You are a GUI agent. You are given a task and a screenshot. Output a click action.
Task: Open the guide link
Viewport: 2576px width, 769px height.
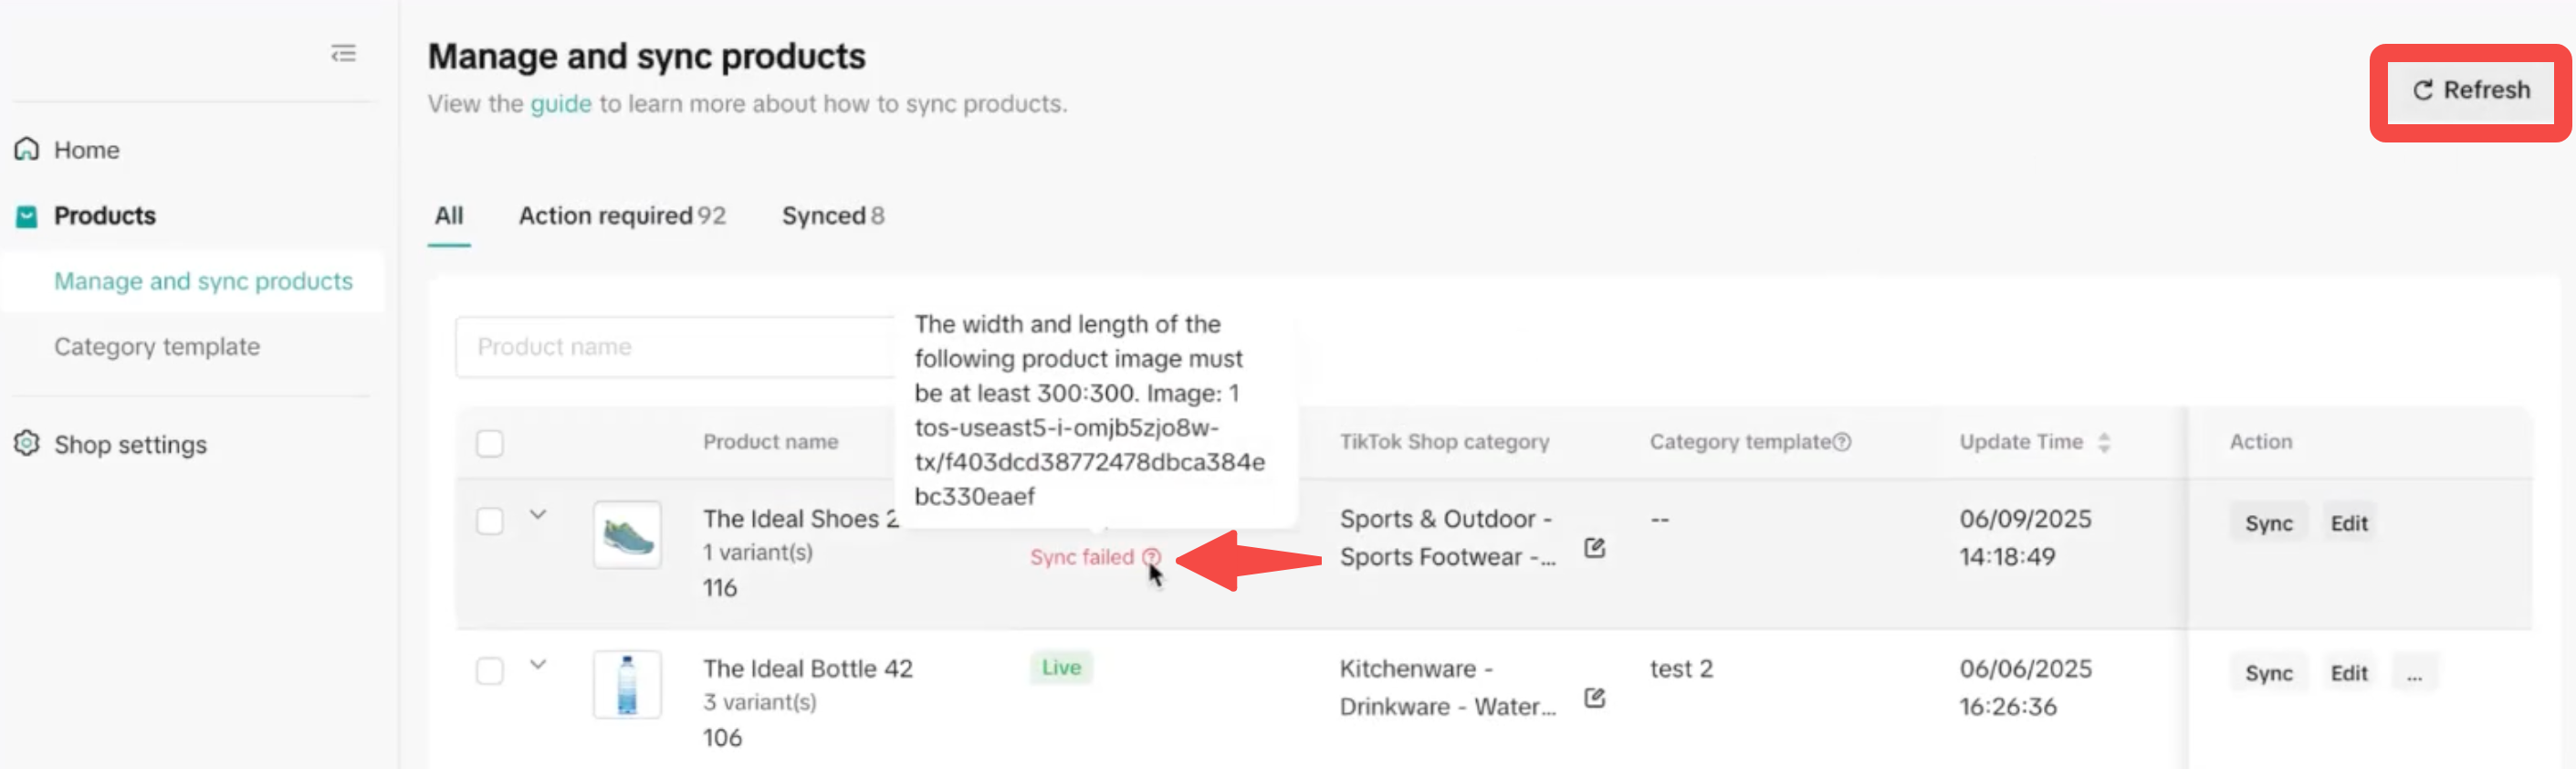pos(560,104)
